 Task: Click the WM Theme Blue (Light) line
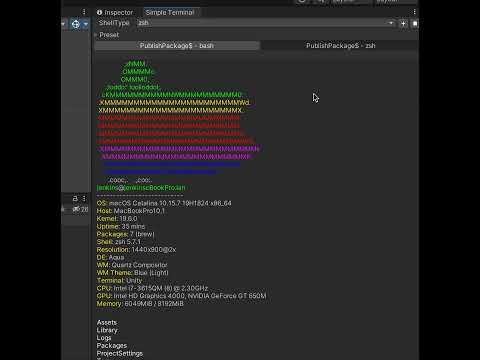(133, 273)
